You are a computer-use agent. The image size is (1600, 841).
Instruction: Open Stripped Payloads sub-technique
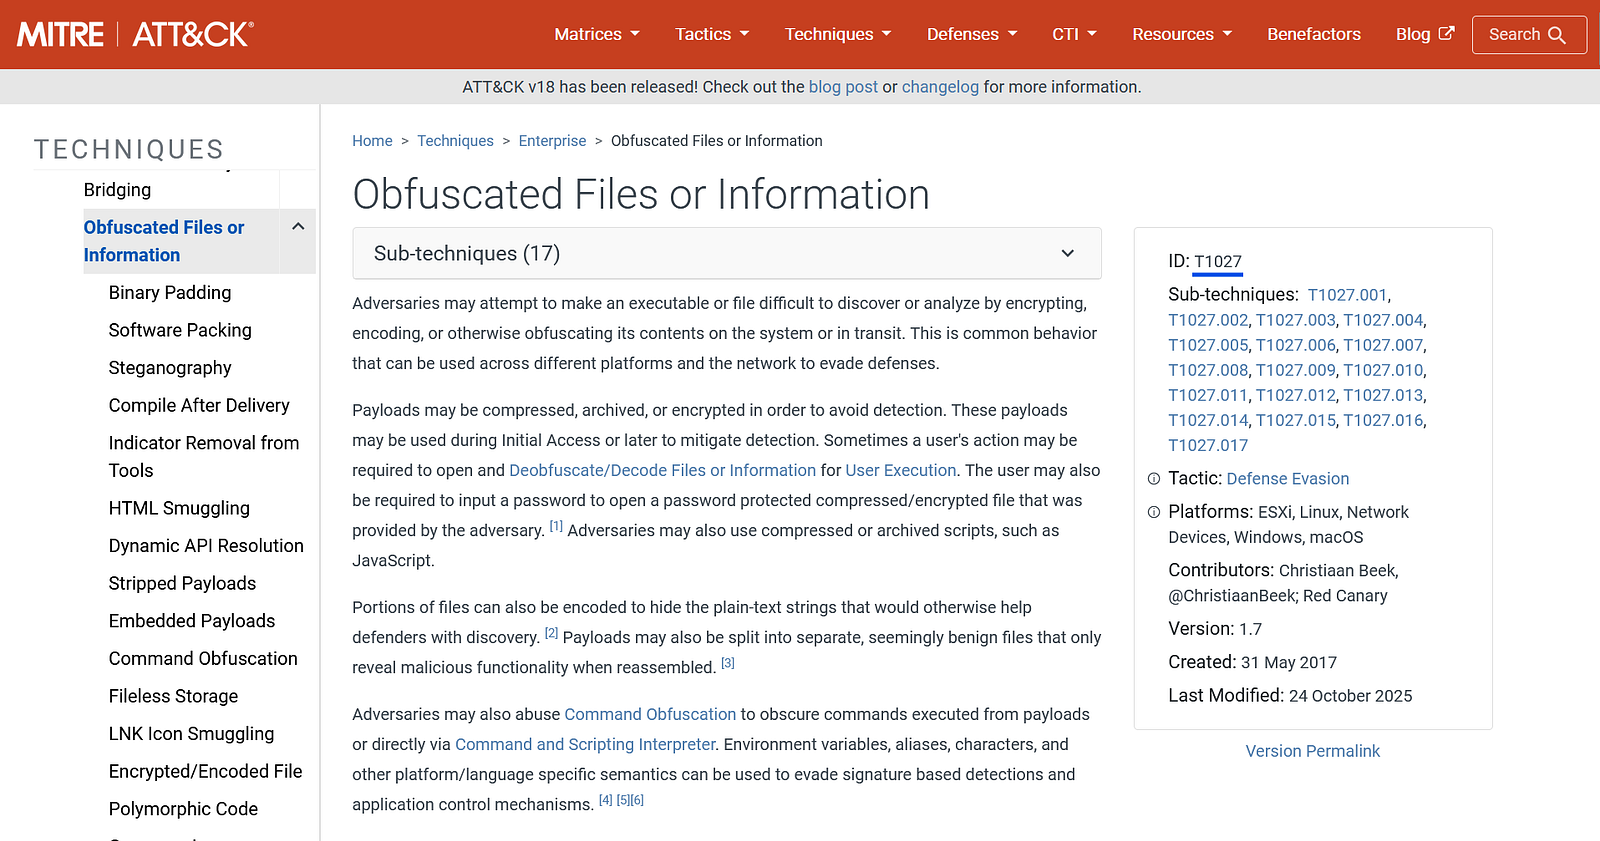182,583
